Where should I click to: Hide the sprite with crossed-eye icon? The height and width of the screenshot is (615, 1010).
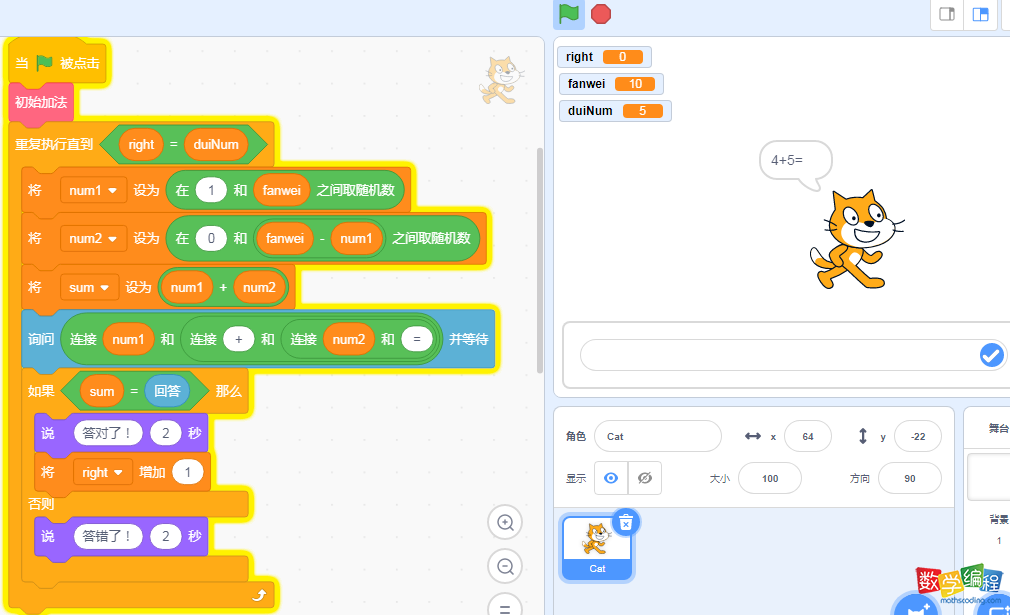click(x=645, y=478)
